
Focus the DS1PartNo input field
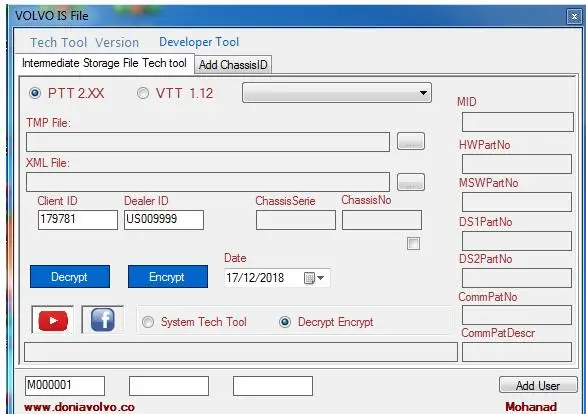click(x=517, y=241)
